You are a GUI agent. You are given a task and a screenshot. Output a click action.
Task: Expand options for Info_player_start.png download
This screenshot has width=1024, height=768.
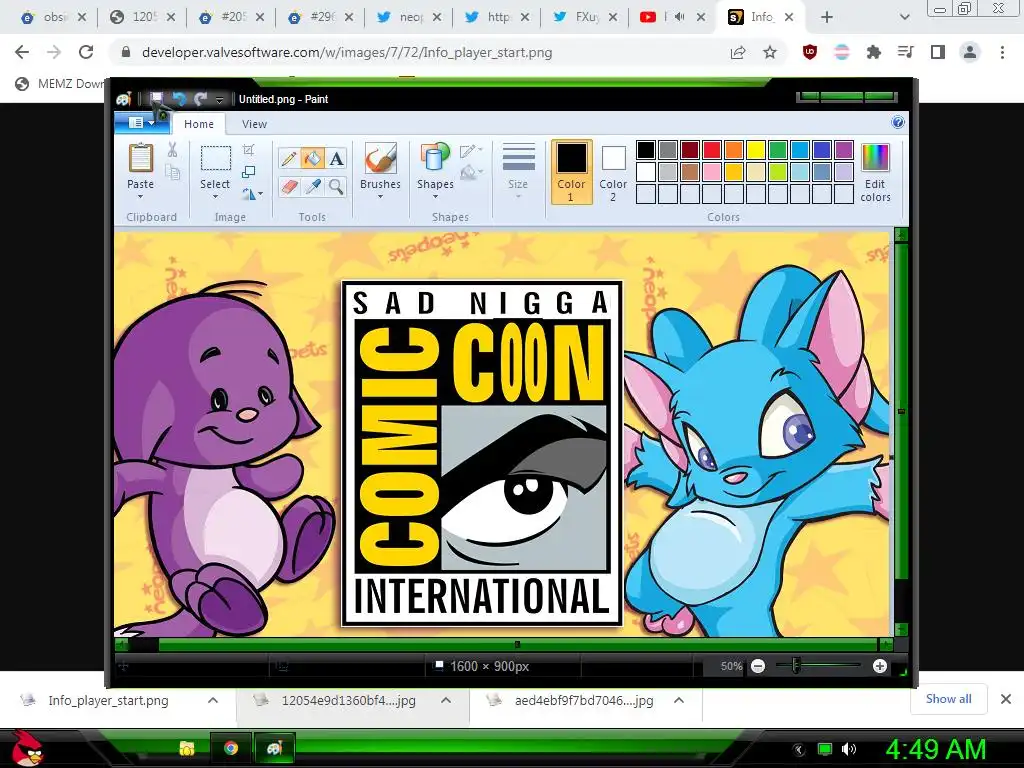pos(213,700)
